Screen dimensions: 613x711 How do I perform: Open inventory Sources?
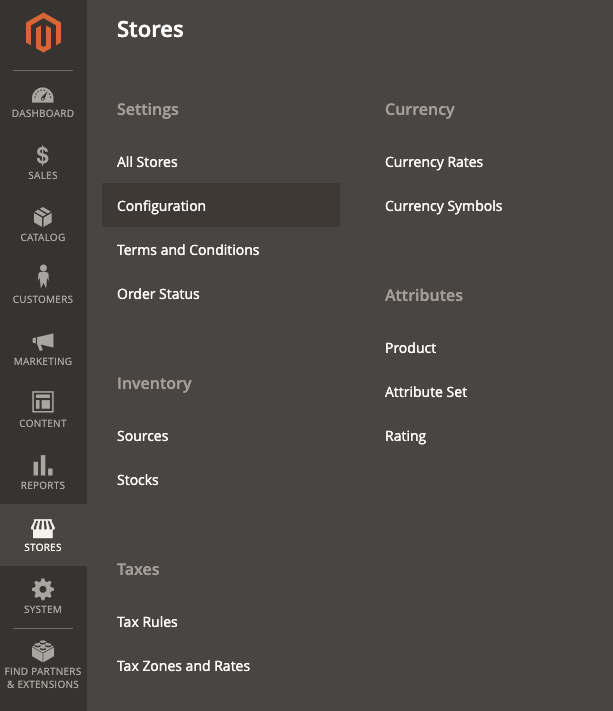pyautogui.click(x=142, y=436)
